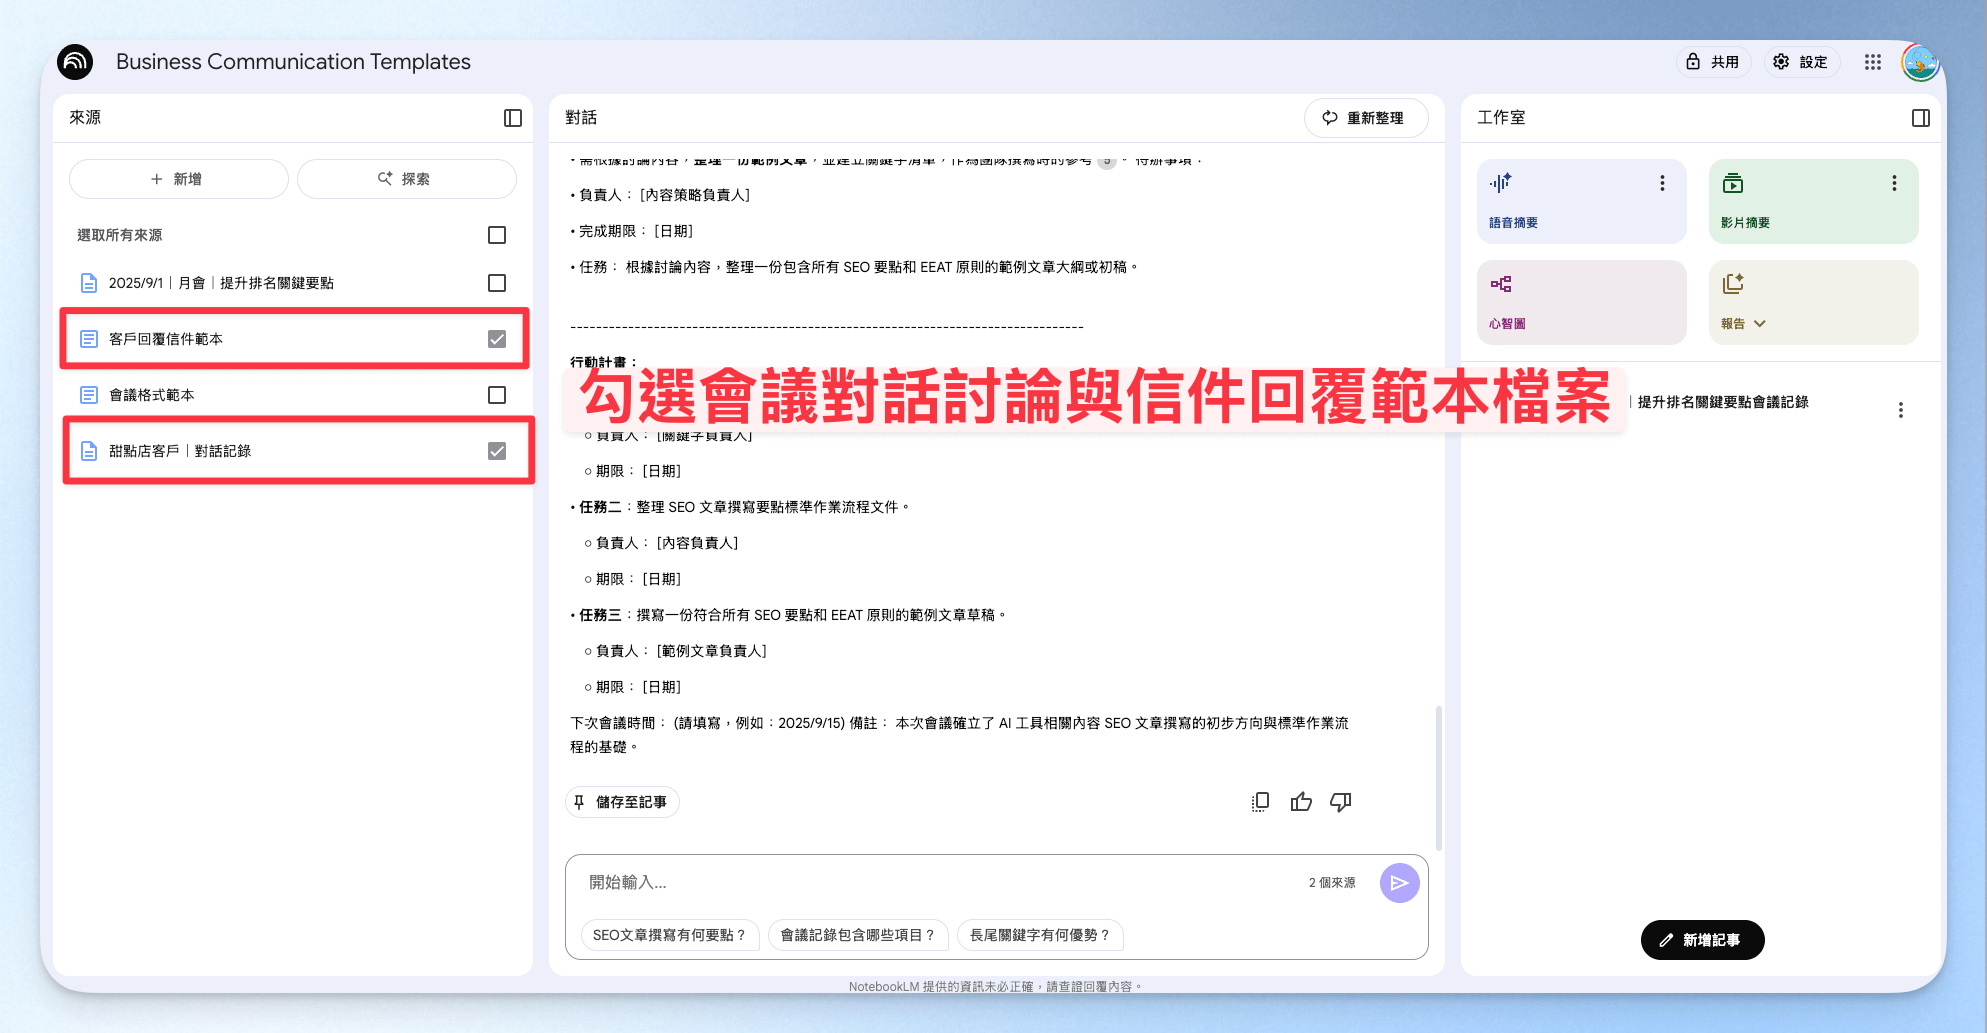Check the 選取所有來源 checkbox
The image size is (1987, 1033).
(497, 235)
